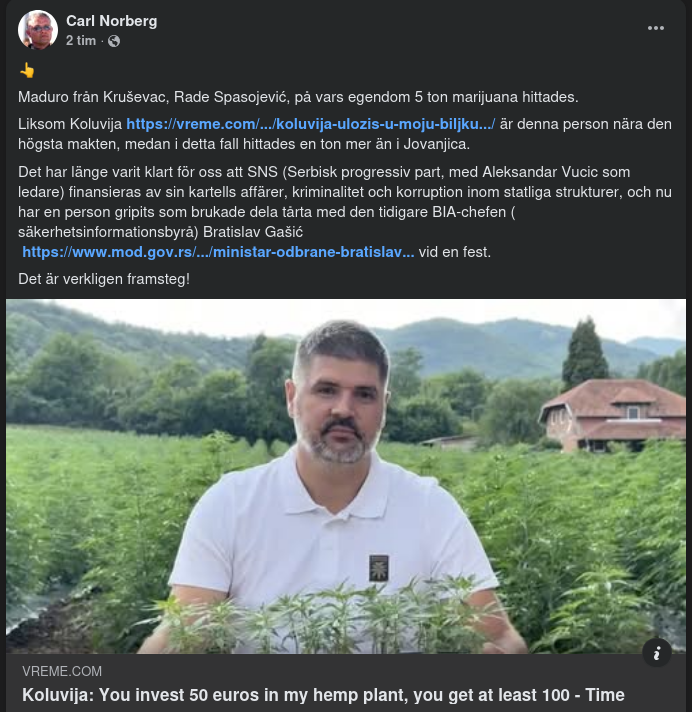Open the vreme.com Koluvija link

pos(311,124)
